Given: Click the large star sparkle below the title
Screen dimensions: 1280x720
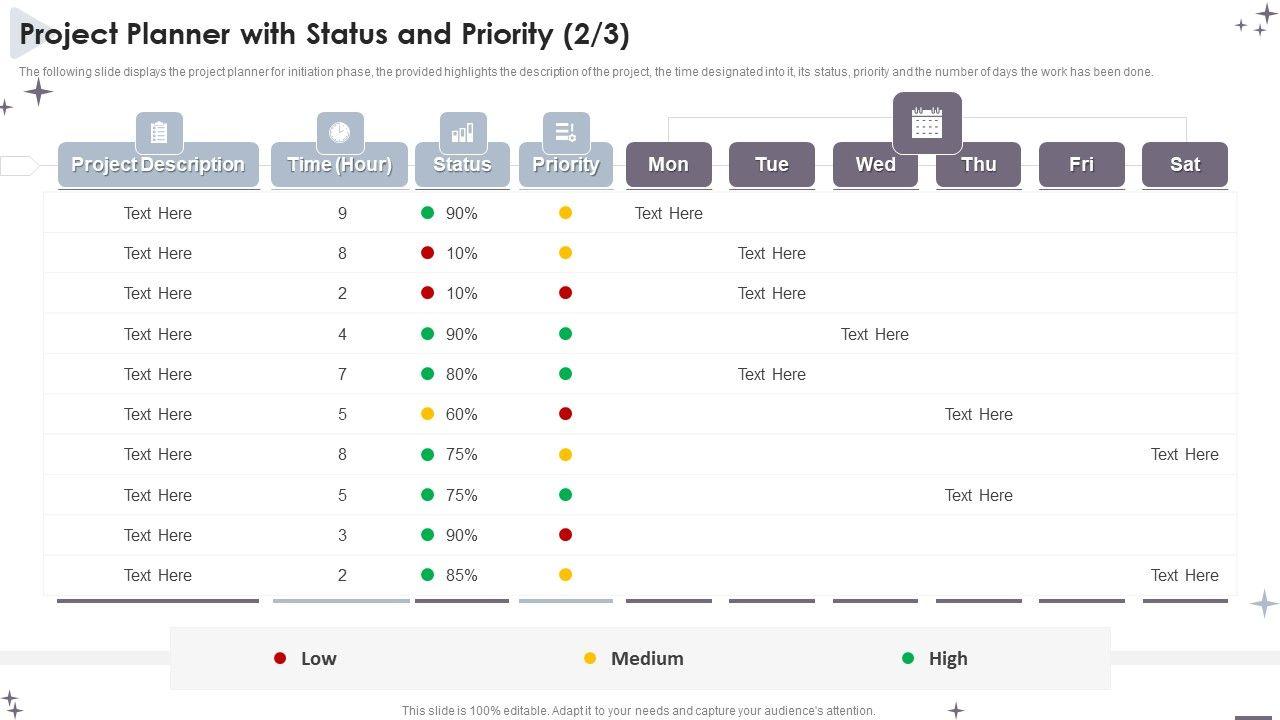Looking at the screenshot, I should pyautogui.click(x=38, y=93).
